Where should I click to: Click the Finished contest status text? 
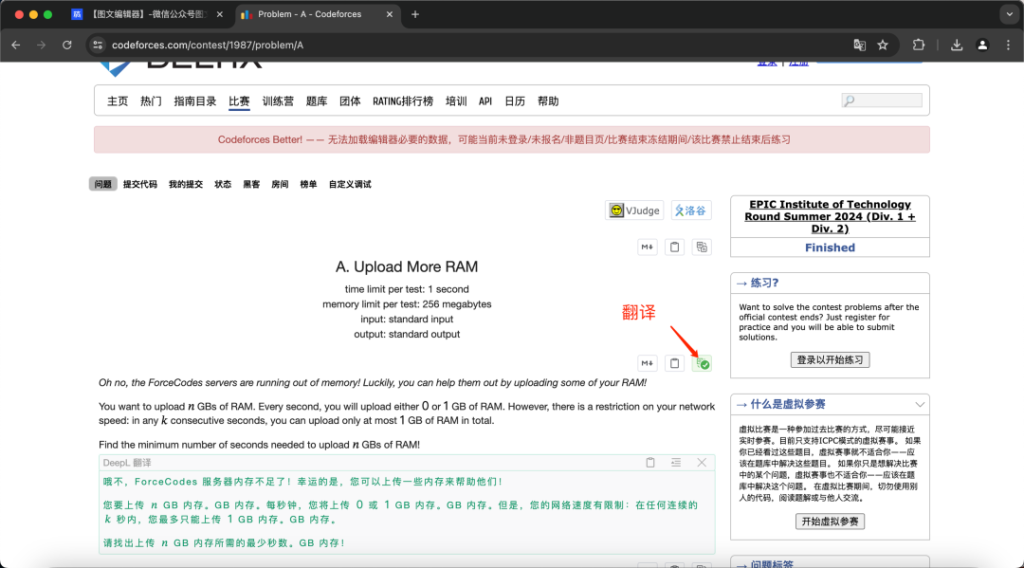point(829,247)
